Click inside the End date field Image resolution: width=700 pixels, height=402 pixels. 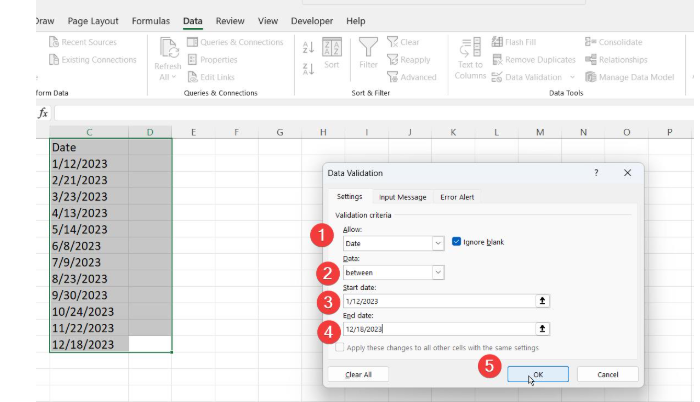pyautogui.click(x=439, y=329)
